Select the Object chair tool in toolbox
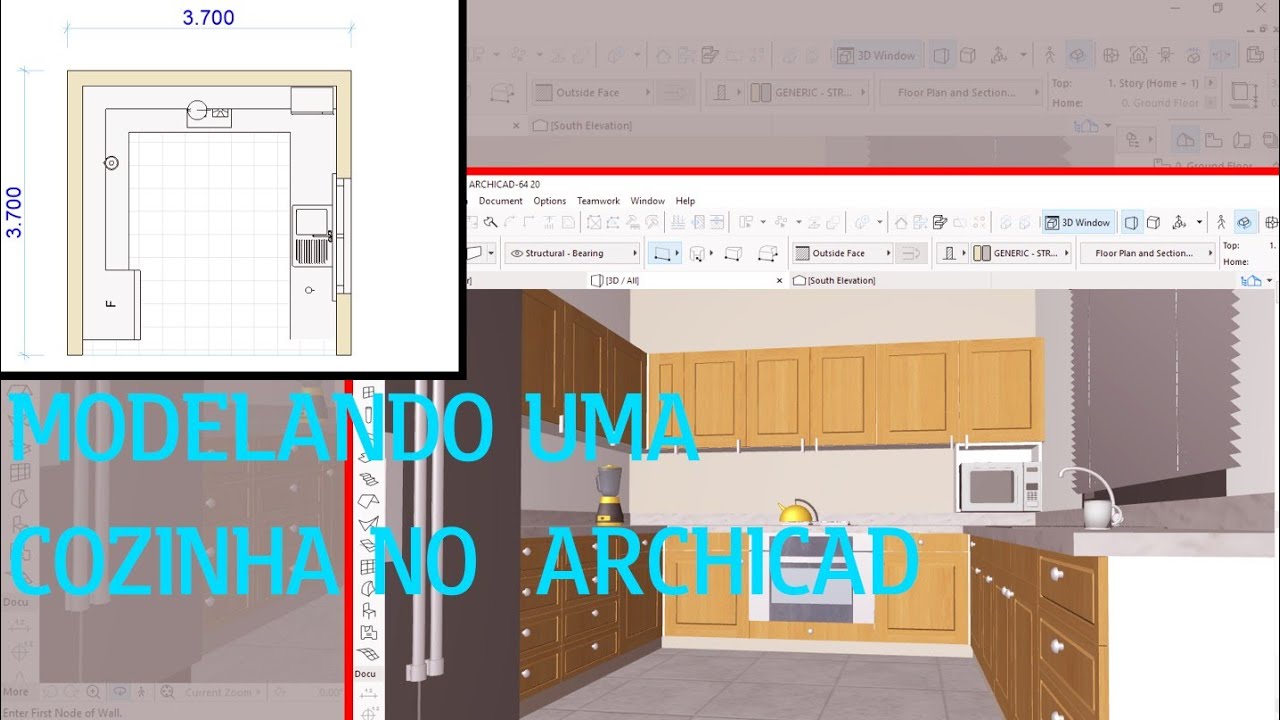1280x720 pixels. (x=369, y=610)
